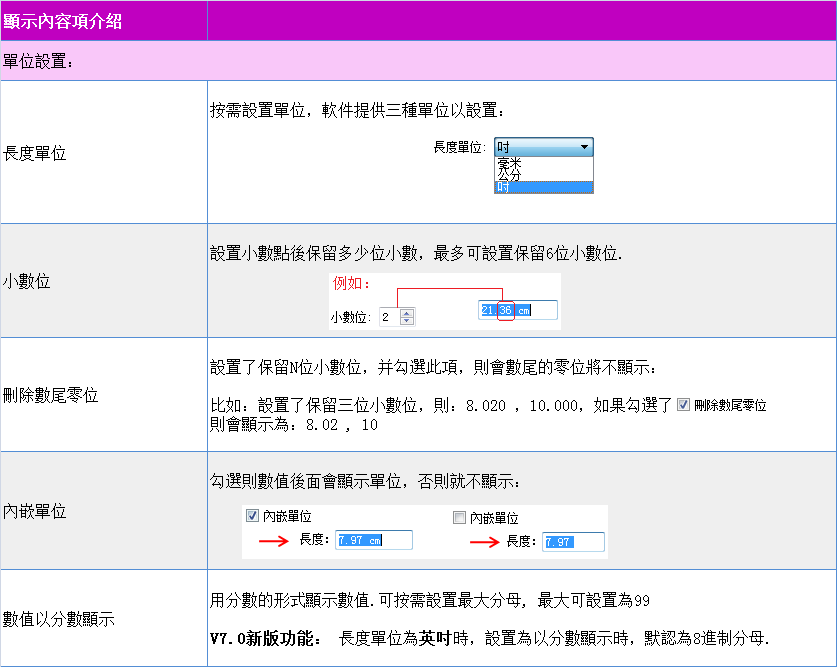The height and width of the screenshot is (667, 837).
Task: Click the 單位設置 section heading
Action: click(38, 61)
